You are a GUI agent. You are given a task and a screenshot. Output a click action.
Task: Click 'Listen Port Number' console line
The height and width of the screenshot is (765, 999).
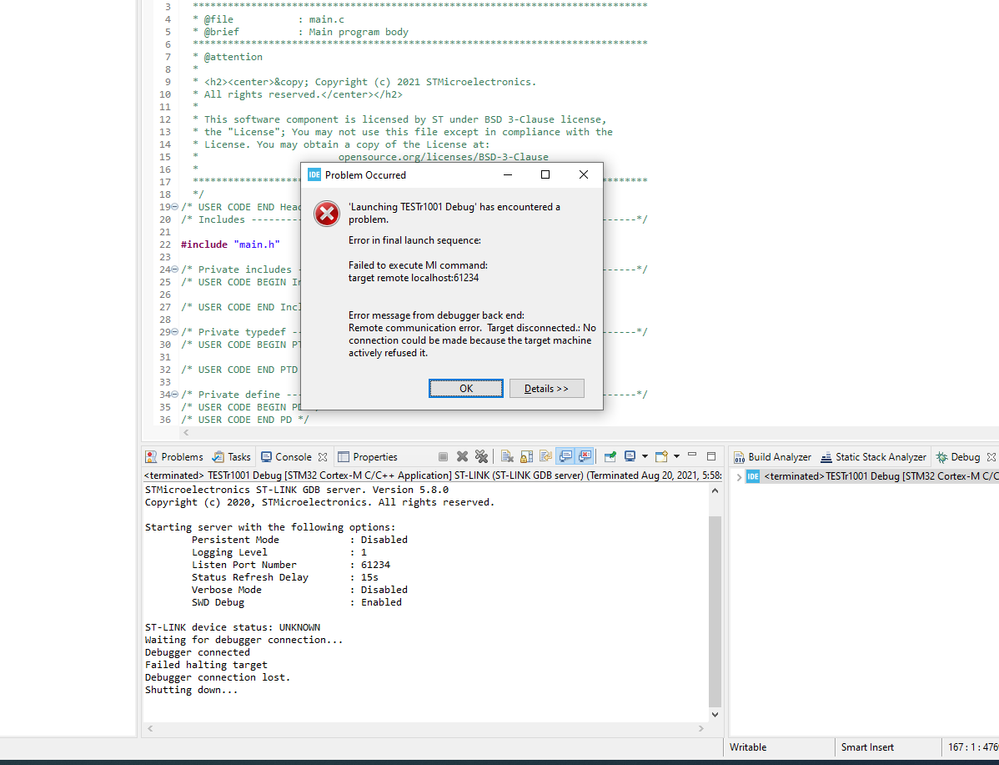[291, 565]
